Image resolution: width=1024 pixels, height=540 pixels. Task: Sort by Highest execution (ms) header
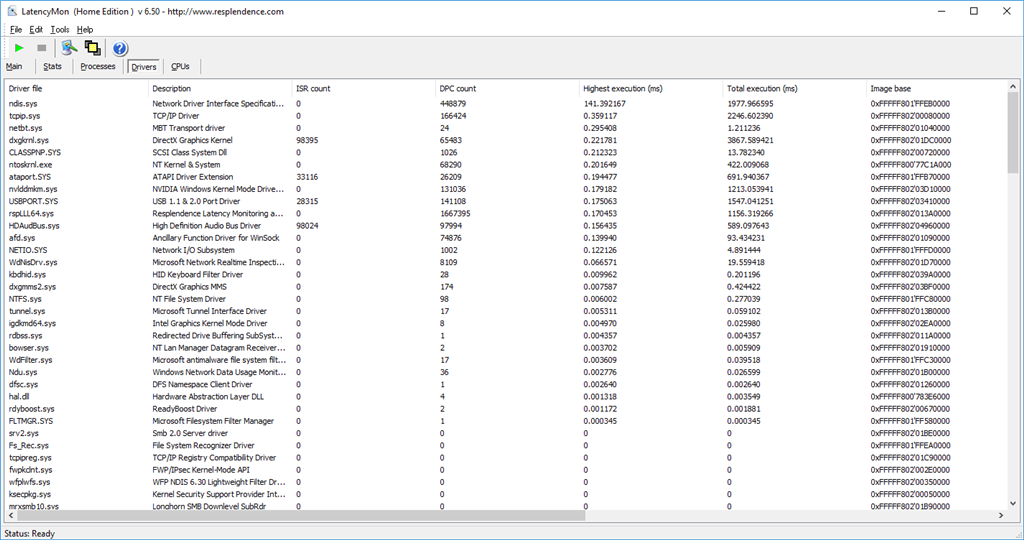pyautogui.click(x=651, y=88)
